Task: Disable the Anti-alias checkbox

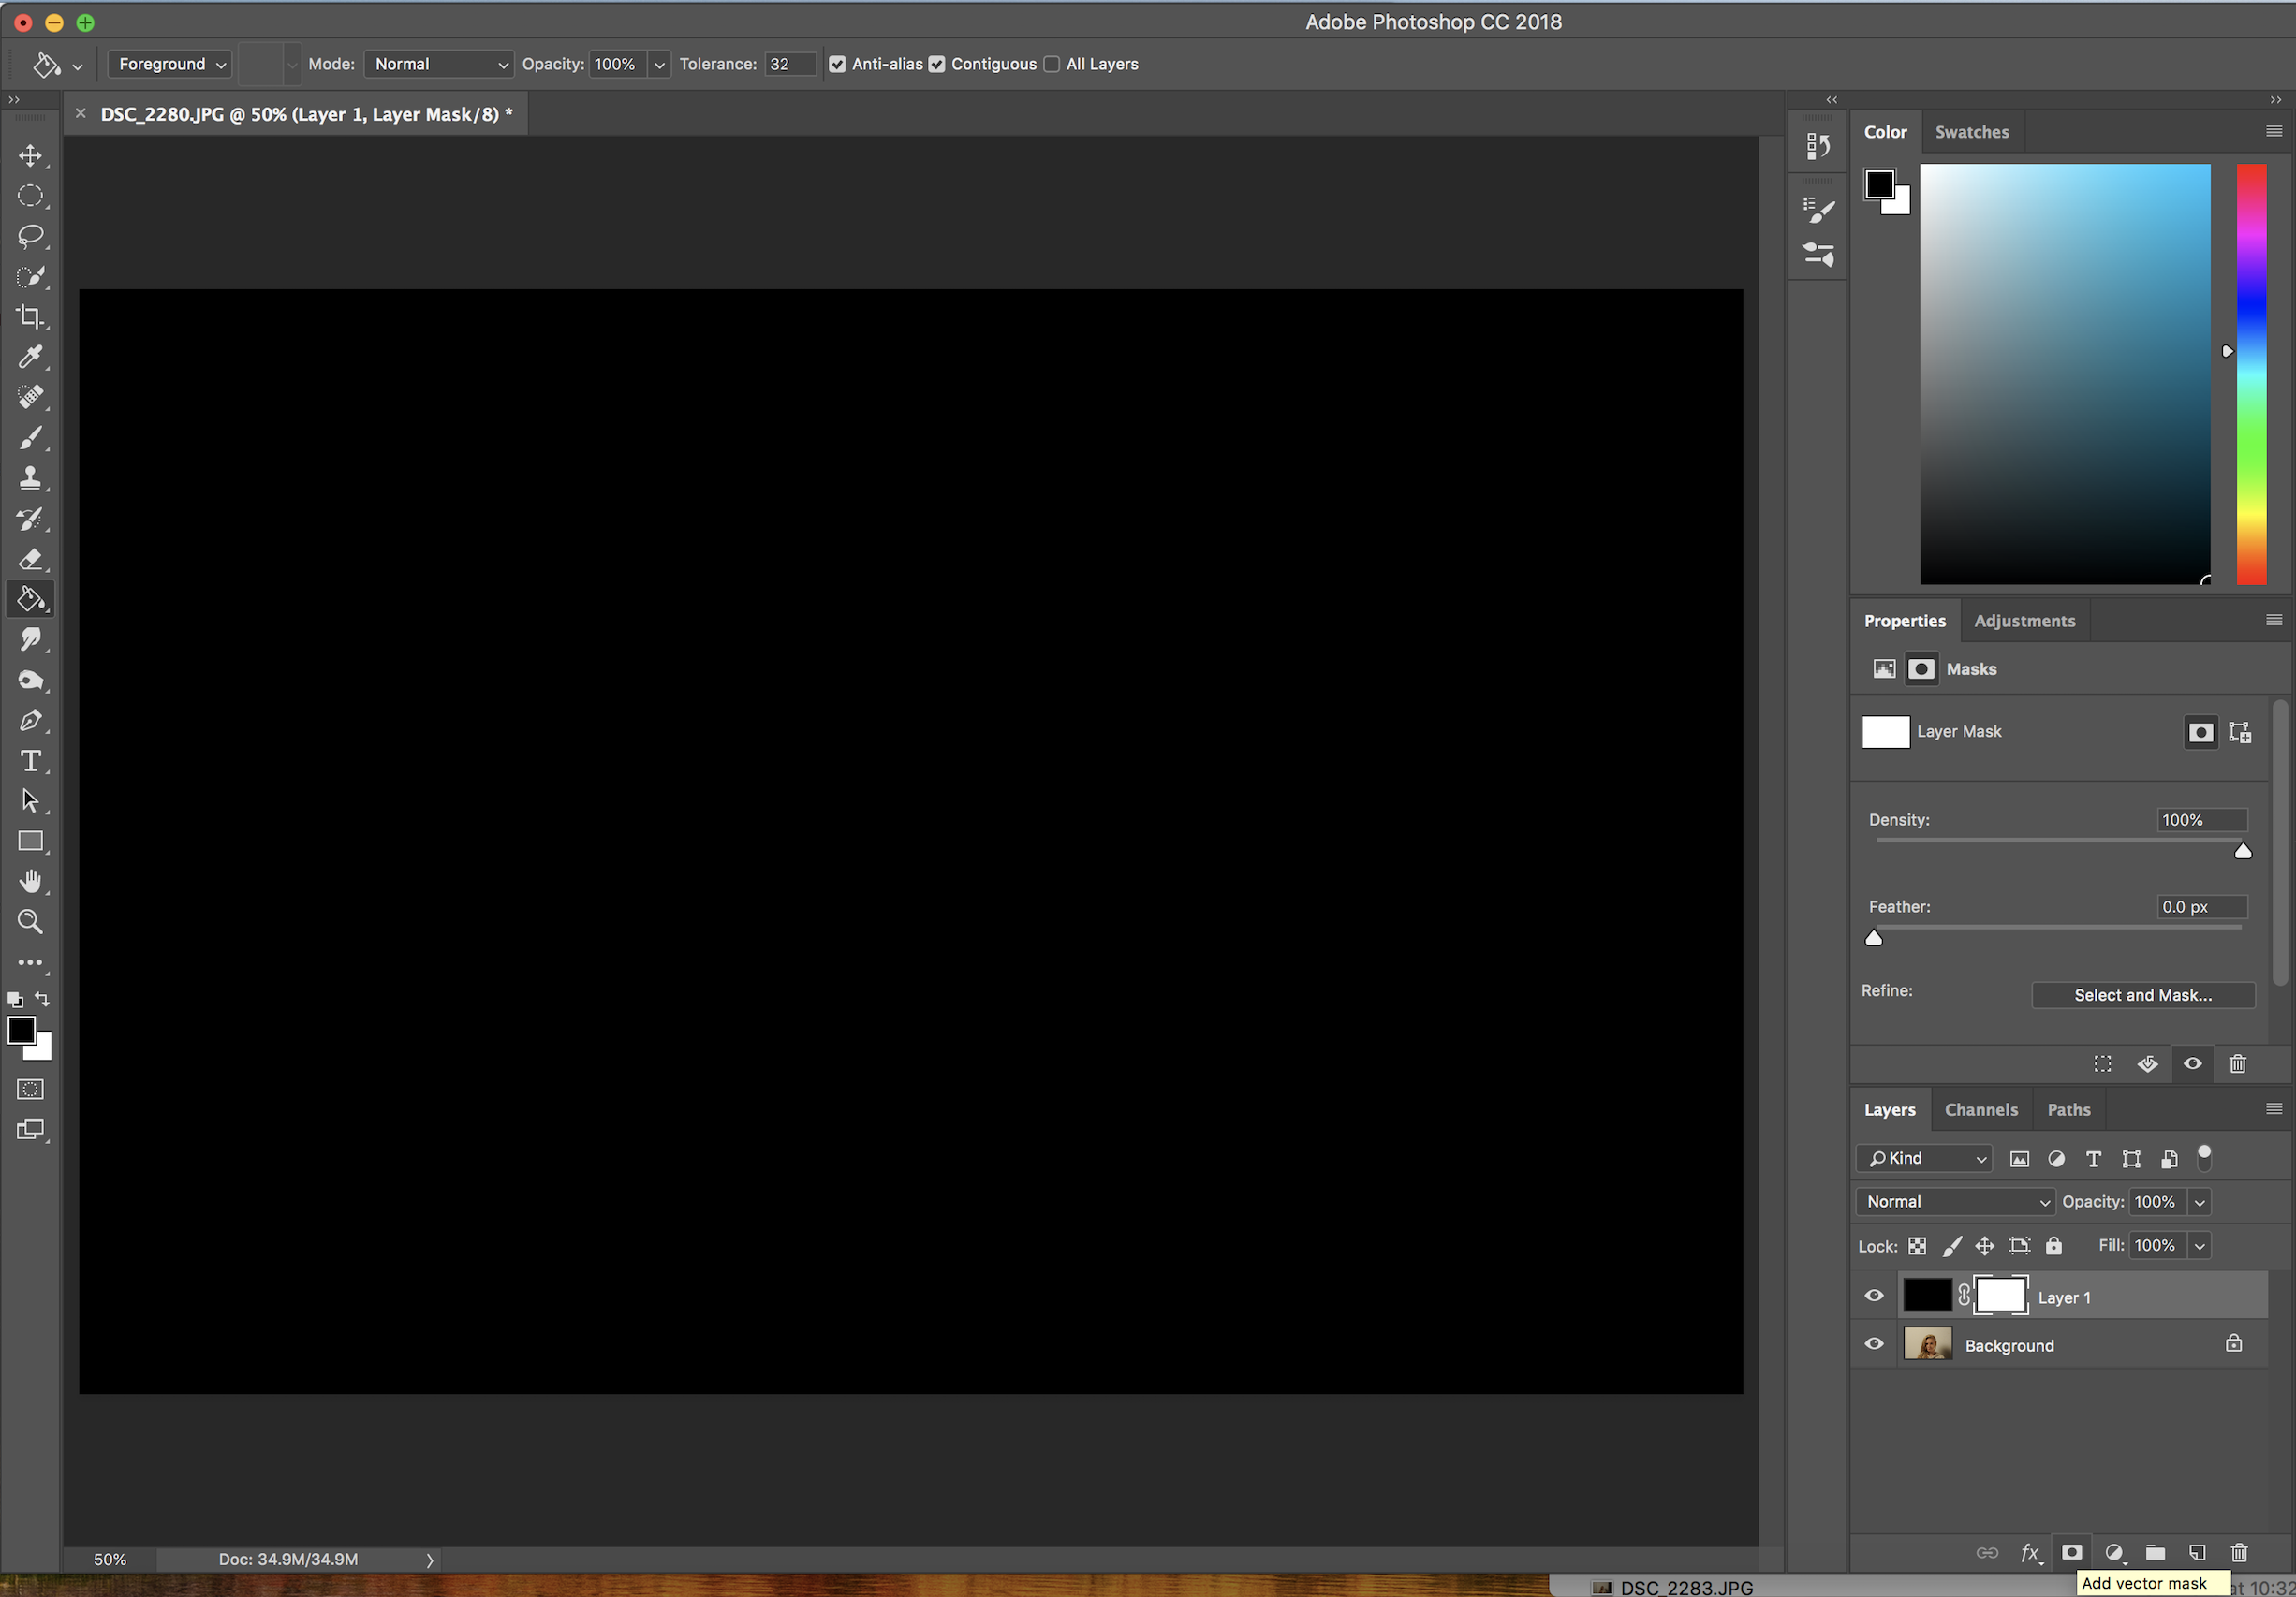Action: coord(837,64)
